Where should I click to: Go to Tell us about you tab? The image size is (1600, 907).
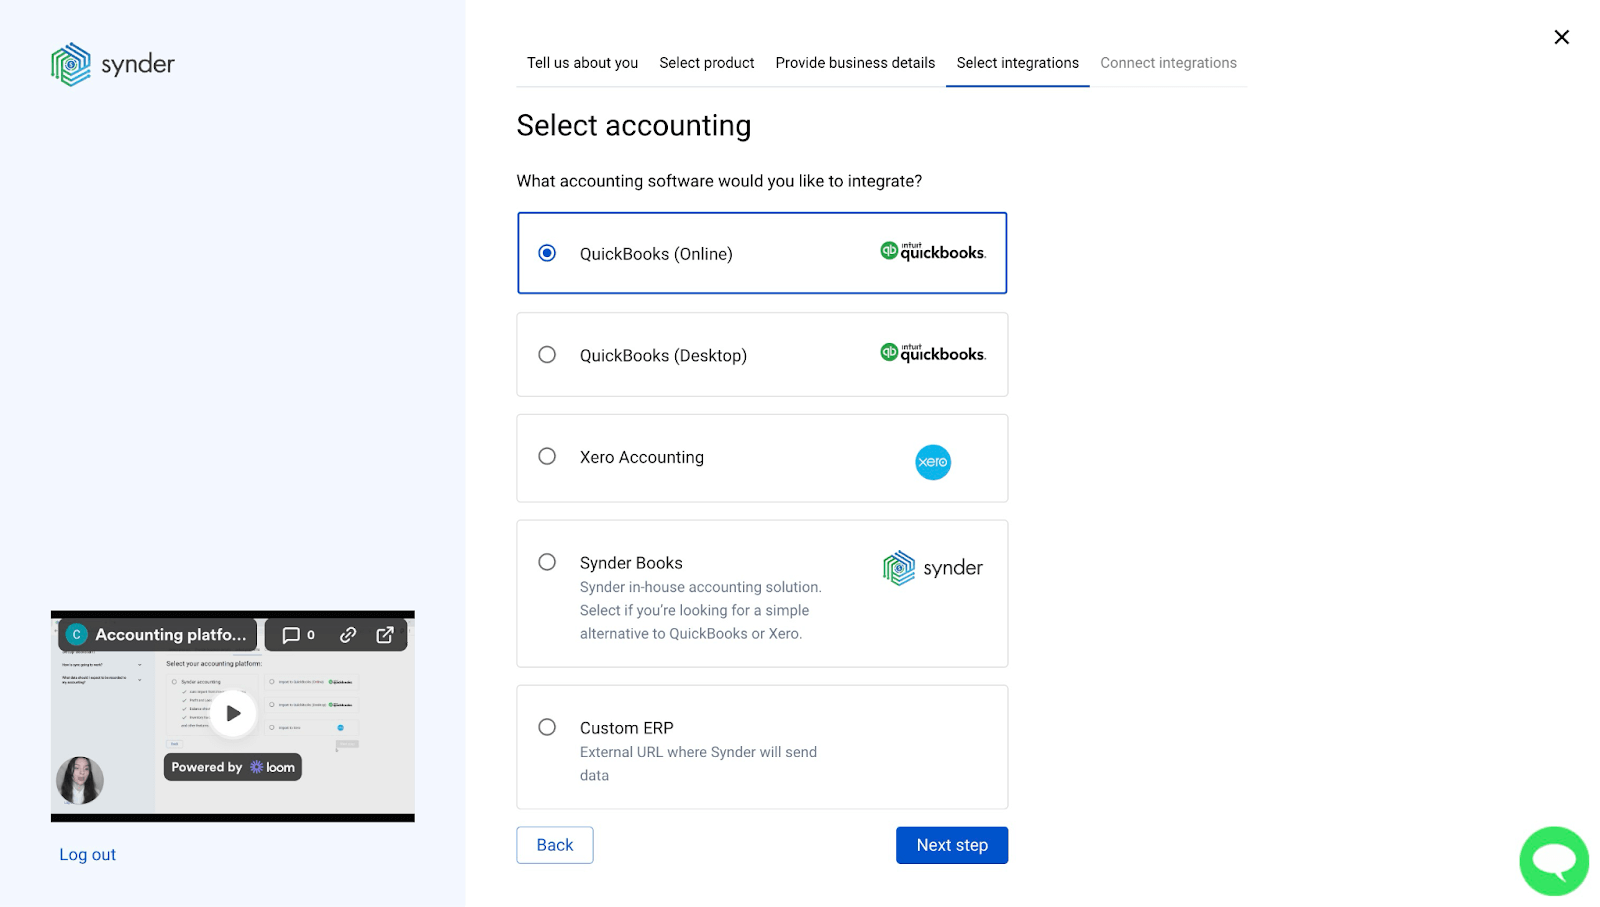[582, 63]
